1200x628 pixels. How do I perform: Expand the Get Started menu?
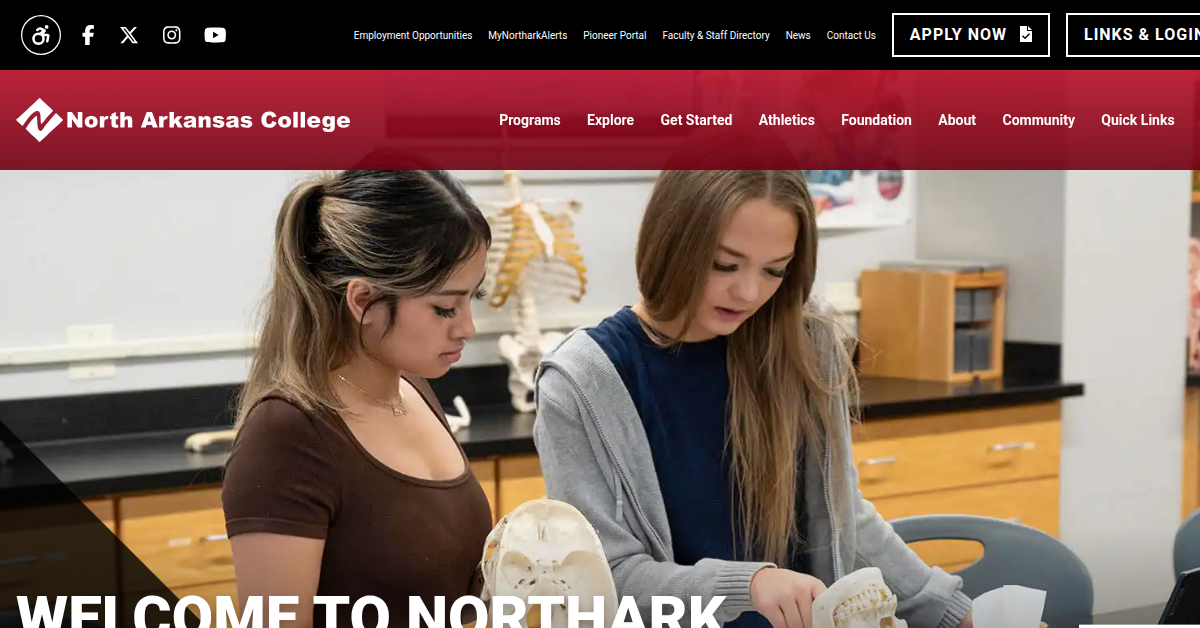696,120
